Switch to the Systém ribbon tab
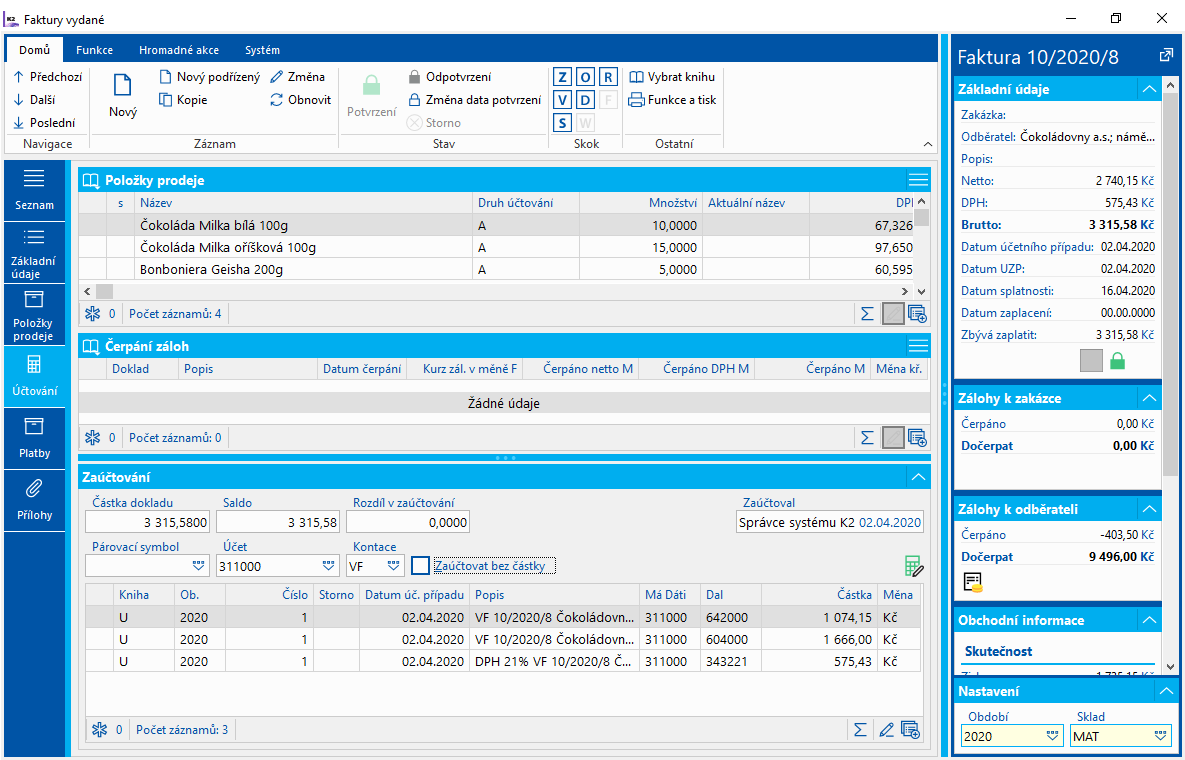This screenshot has height=760, width=1185. [262, 50]
